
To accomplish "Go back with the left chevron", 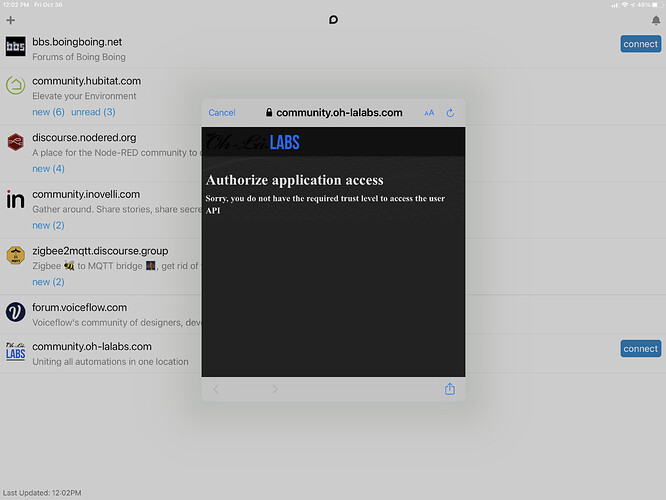I will pos(216,389).
